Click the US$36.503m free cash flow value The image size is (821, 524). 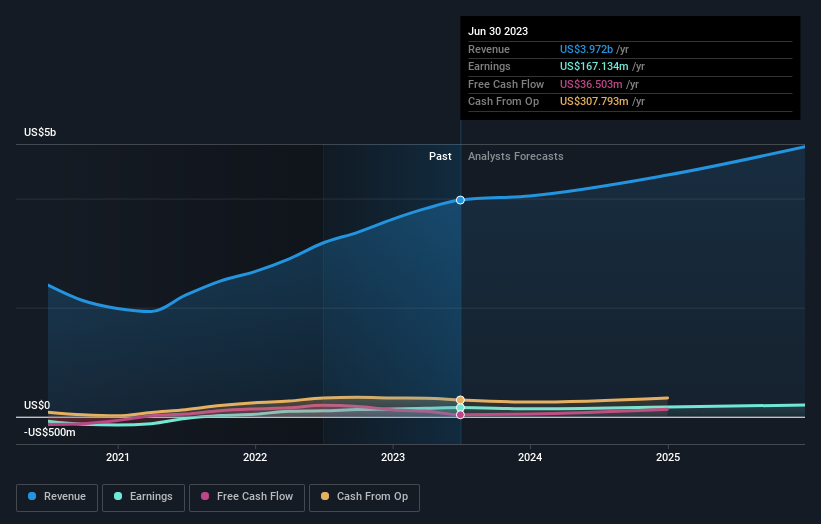tap(591, 84)
